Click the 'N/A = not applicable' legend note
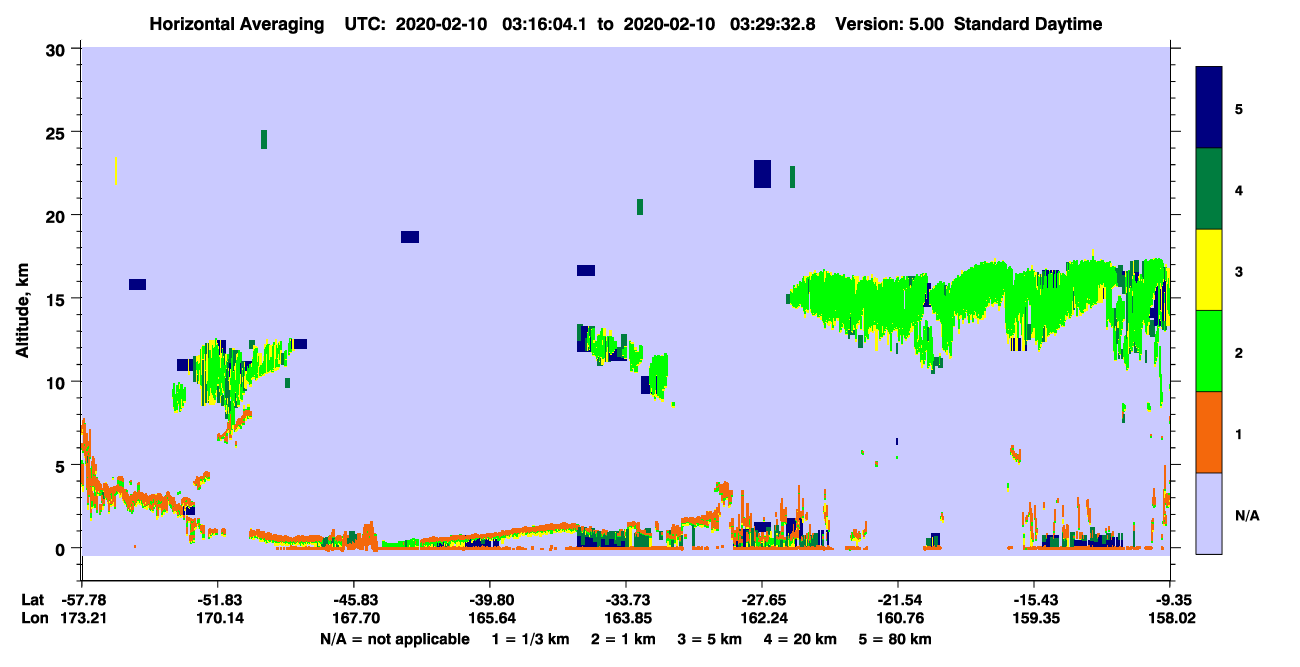 (394, 639)
